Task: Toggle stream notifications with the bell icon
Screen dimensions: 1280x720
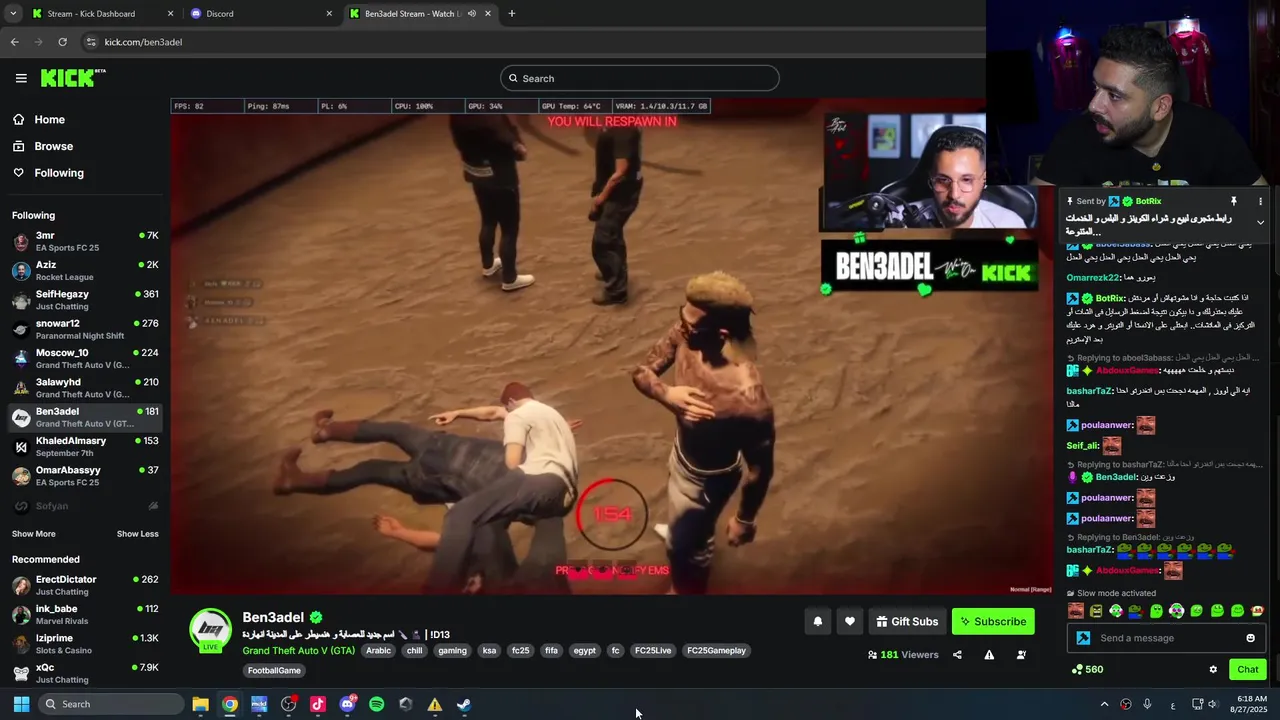Action: (817, 621)
